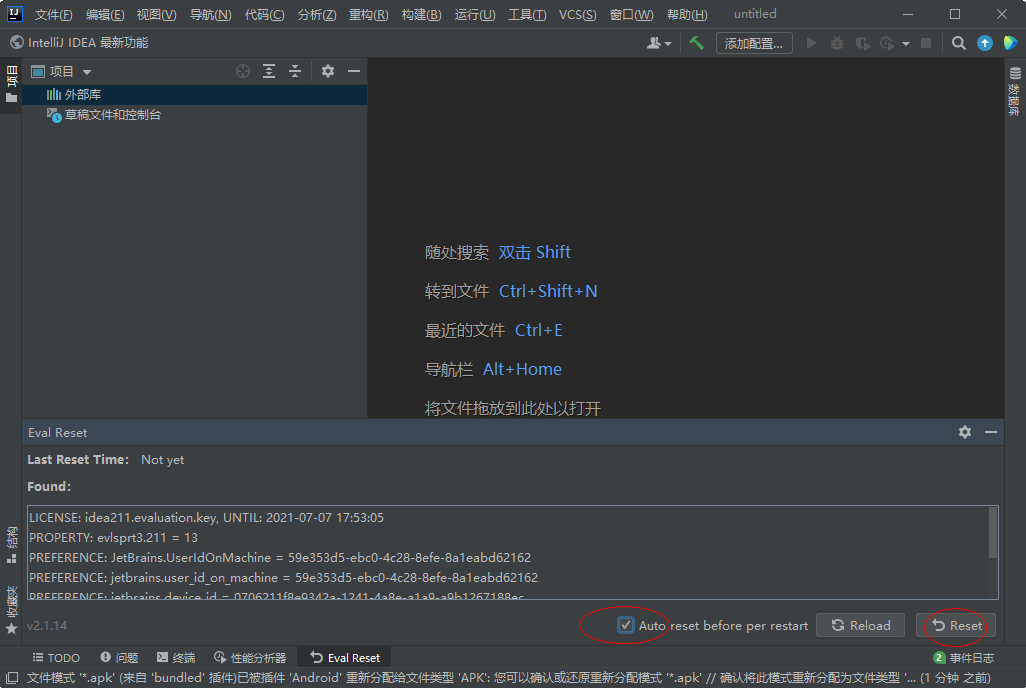Click the Reset button
This screenshot has height=688, width=1026.
click(956, 625)
